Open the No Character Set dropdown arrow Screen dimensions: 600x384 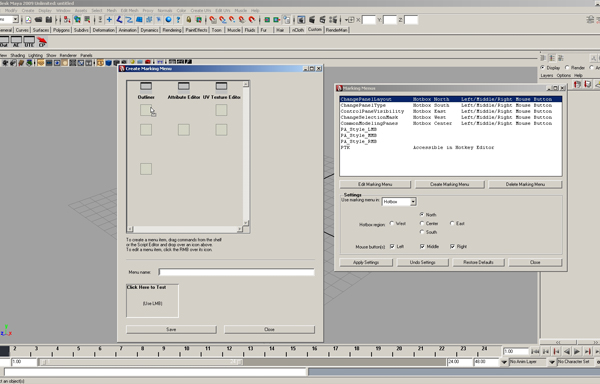(552, 362)
